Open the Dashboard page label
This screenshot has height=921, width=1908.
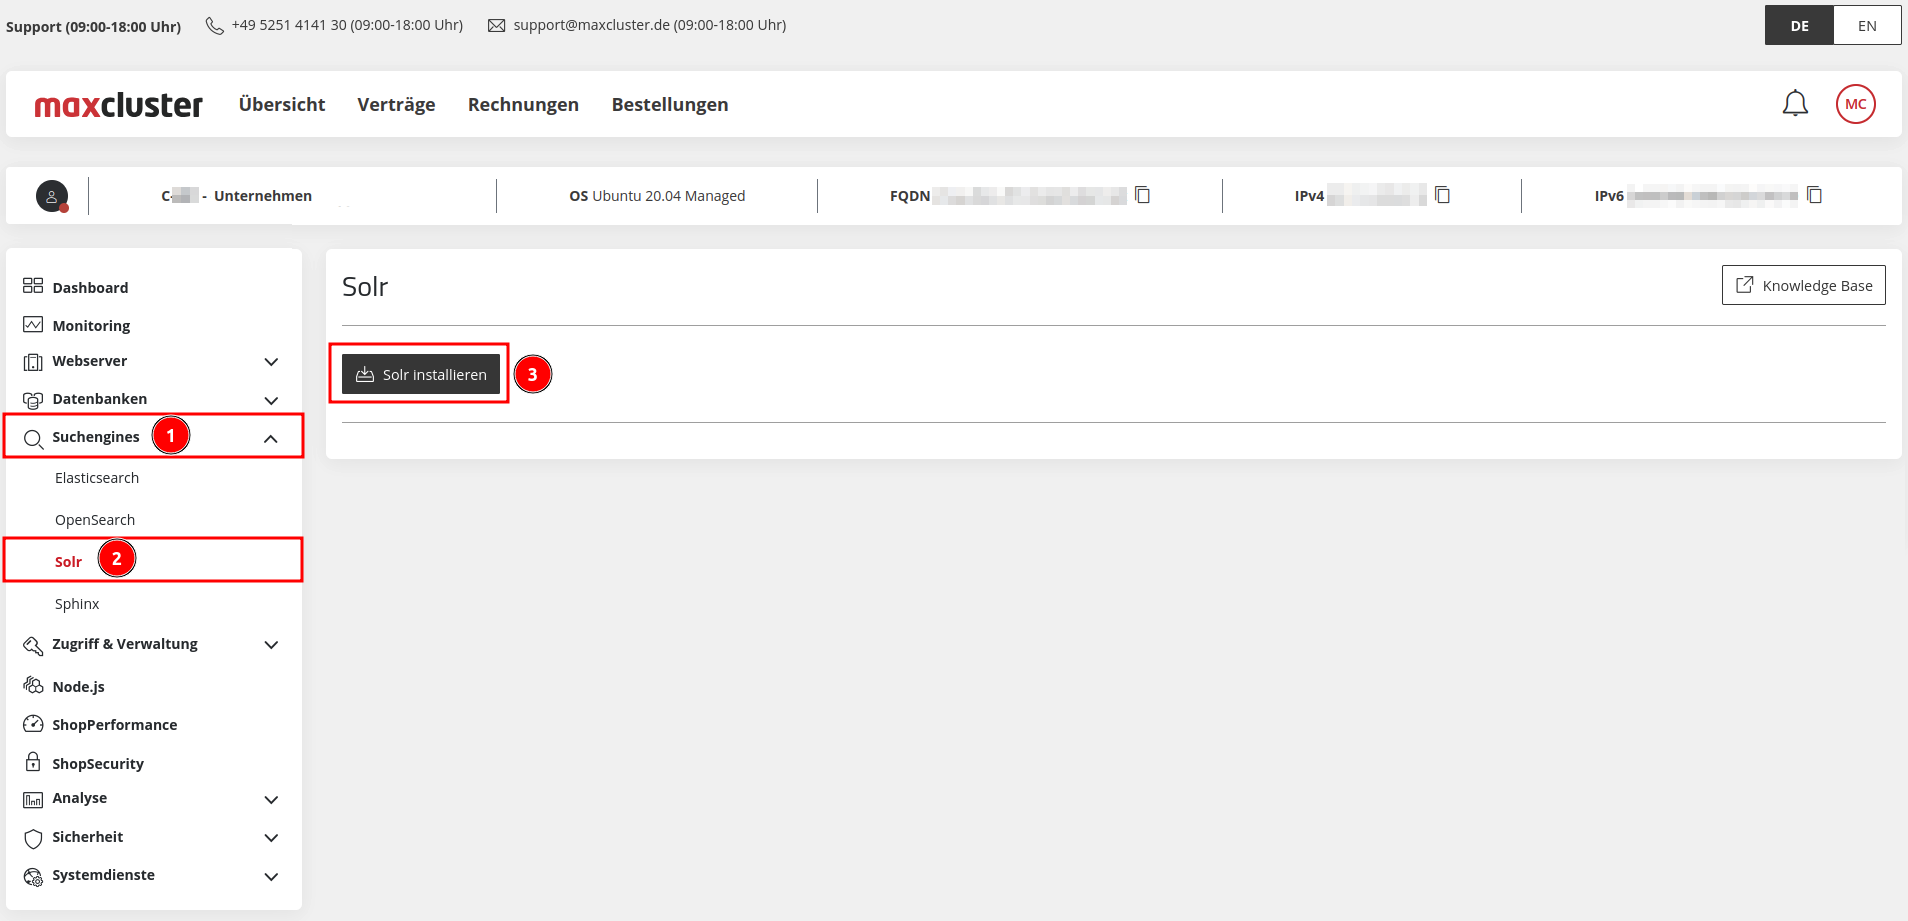pyautogui.click(x=90, y=288)
